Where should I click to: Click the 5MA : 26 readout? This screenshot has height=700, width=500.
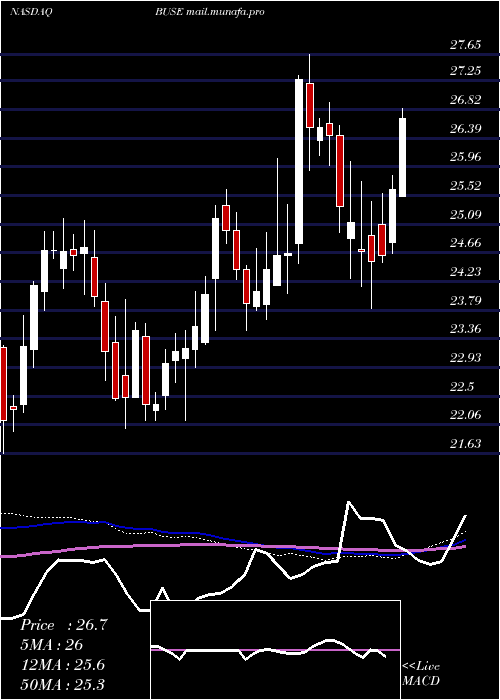click(52, 645)
